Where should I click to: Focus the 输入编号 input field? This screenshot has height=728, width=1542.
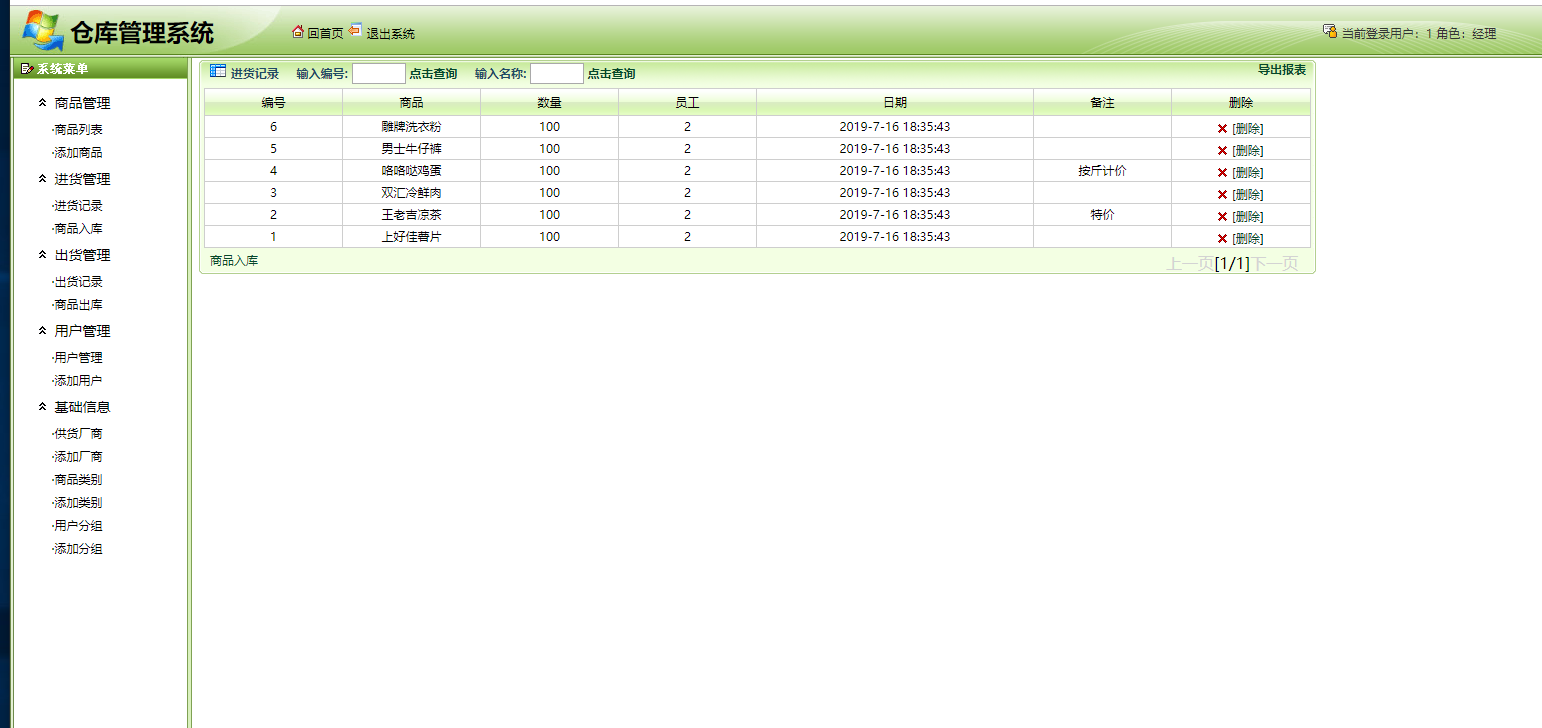pyautogui.click(x=379, y=73)
